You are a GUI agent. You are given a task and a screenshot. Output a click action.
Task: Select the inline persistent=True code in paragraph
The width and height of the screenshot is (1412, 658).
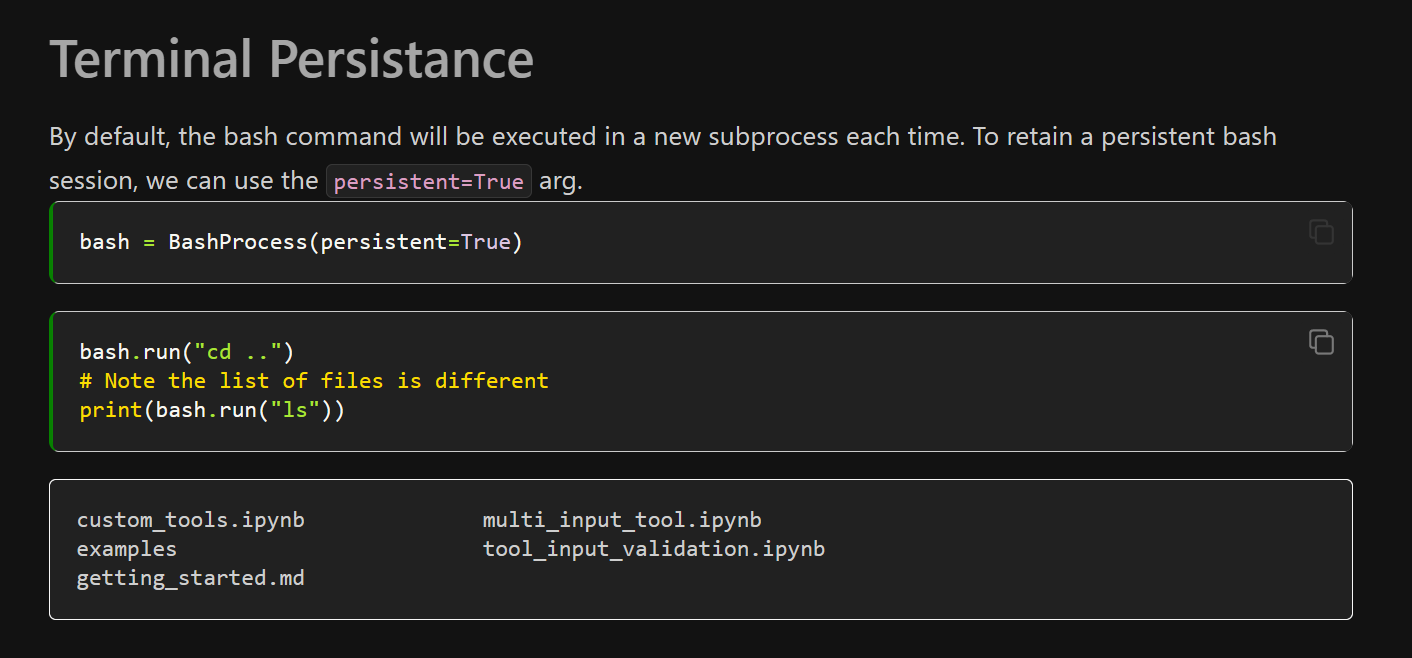click(x=429, y=182)
